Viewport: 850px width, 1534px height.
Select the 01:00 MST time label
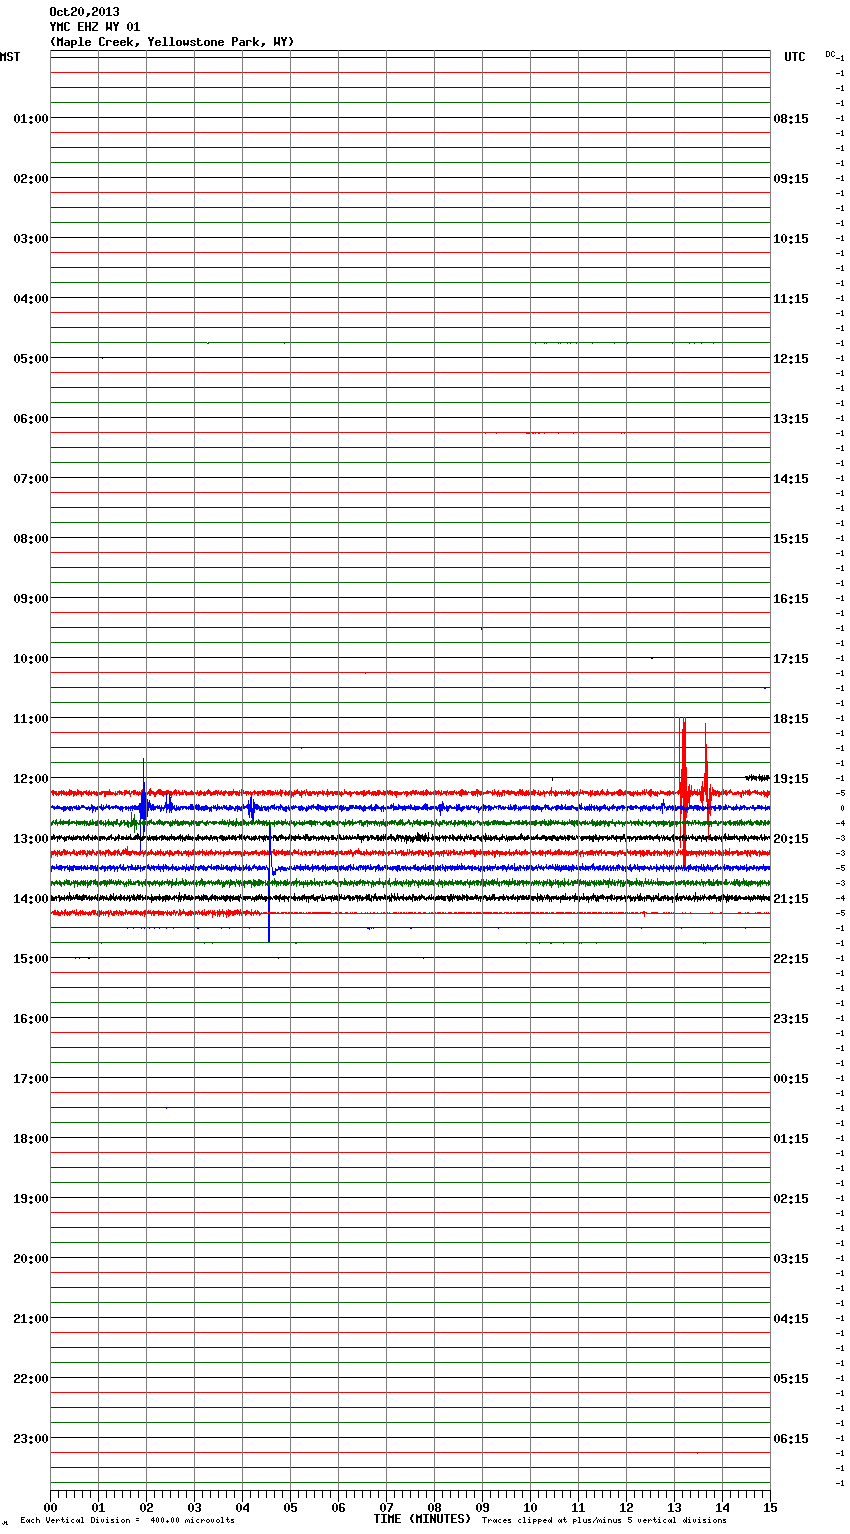click(x=31, y=119)
